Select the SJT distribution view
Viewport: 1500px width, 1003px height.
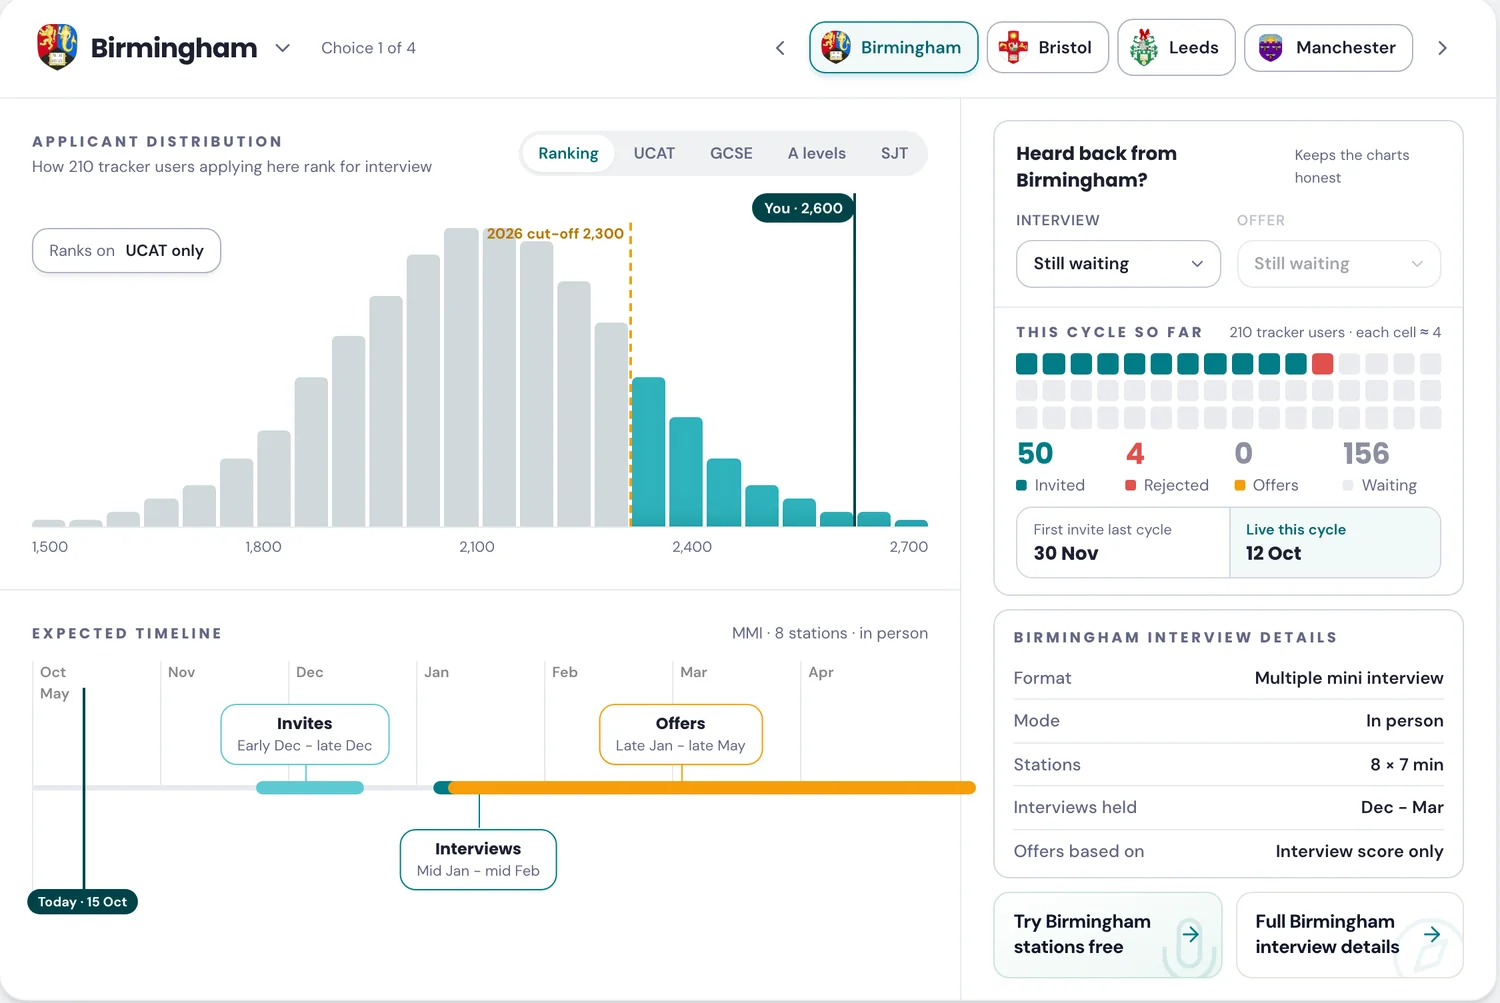pyautogui.click(x=894, y=153)
